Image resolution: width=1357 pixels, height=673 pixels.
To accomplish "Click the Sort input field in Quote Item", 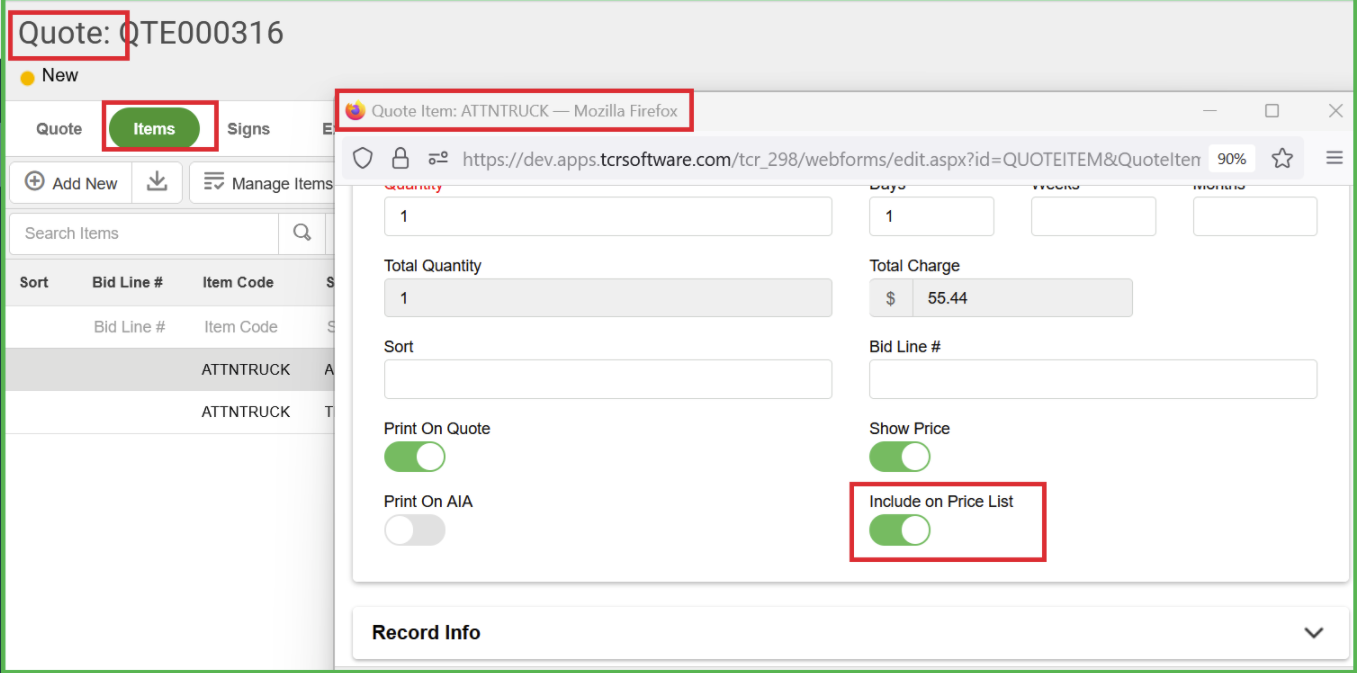I will (608, 379).
